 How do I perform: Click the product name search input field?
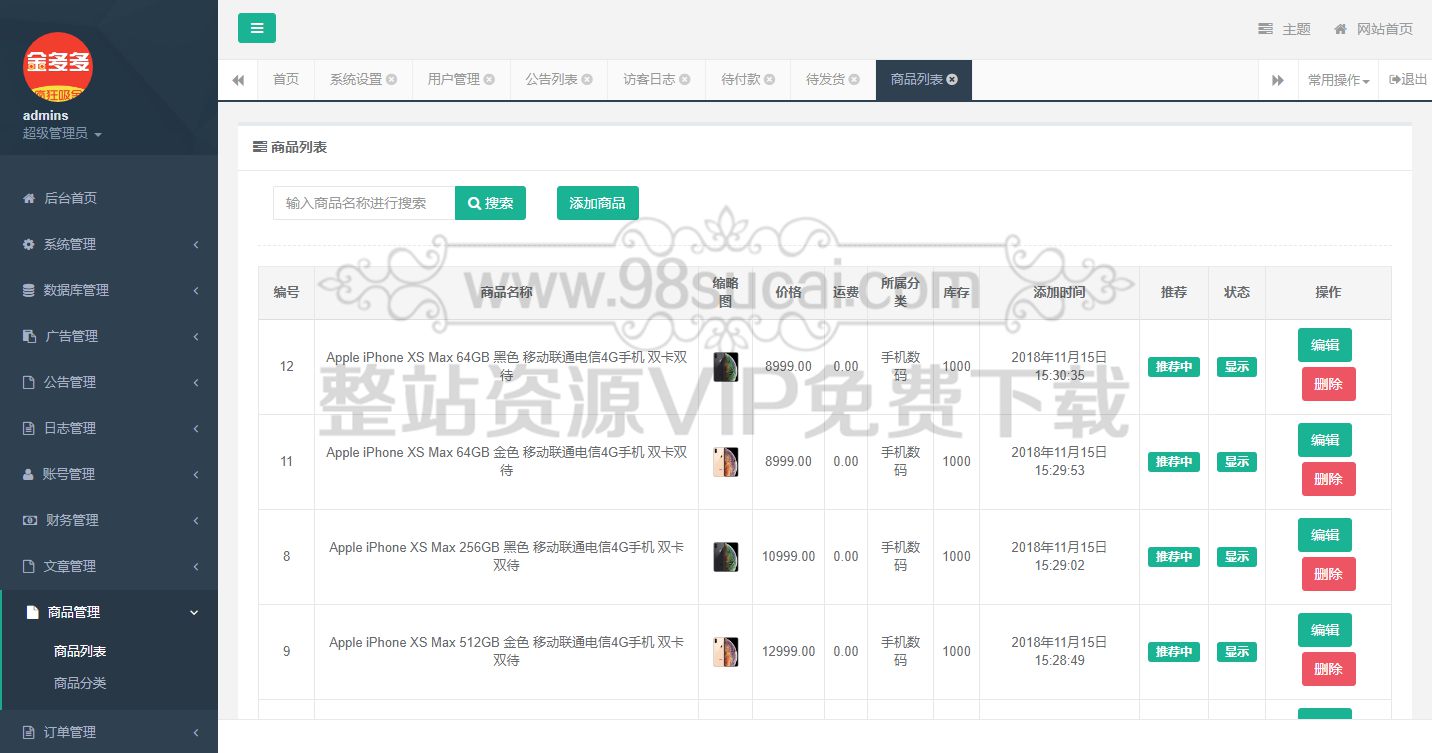pyautogui.click(x=364, y=203)
